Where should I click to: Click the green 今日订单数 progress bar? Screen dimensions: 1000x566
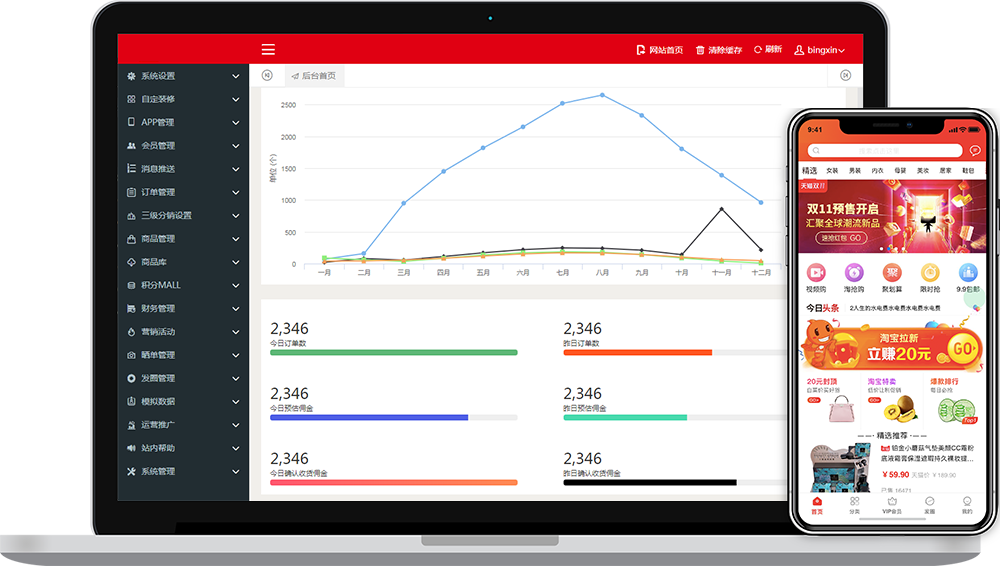click(x=394, y=352)
